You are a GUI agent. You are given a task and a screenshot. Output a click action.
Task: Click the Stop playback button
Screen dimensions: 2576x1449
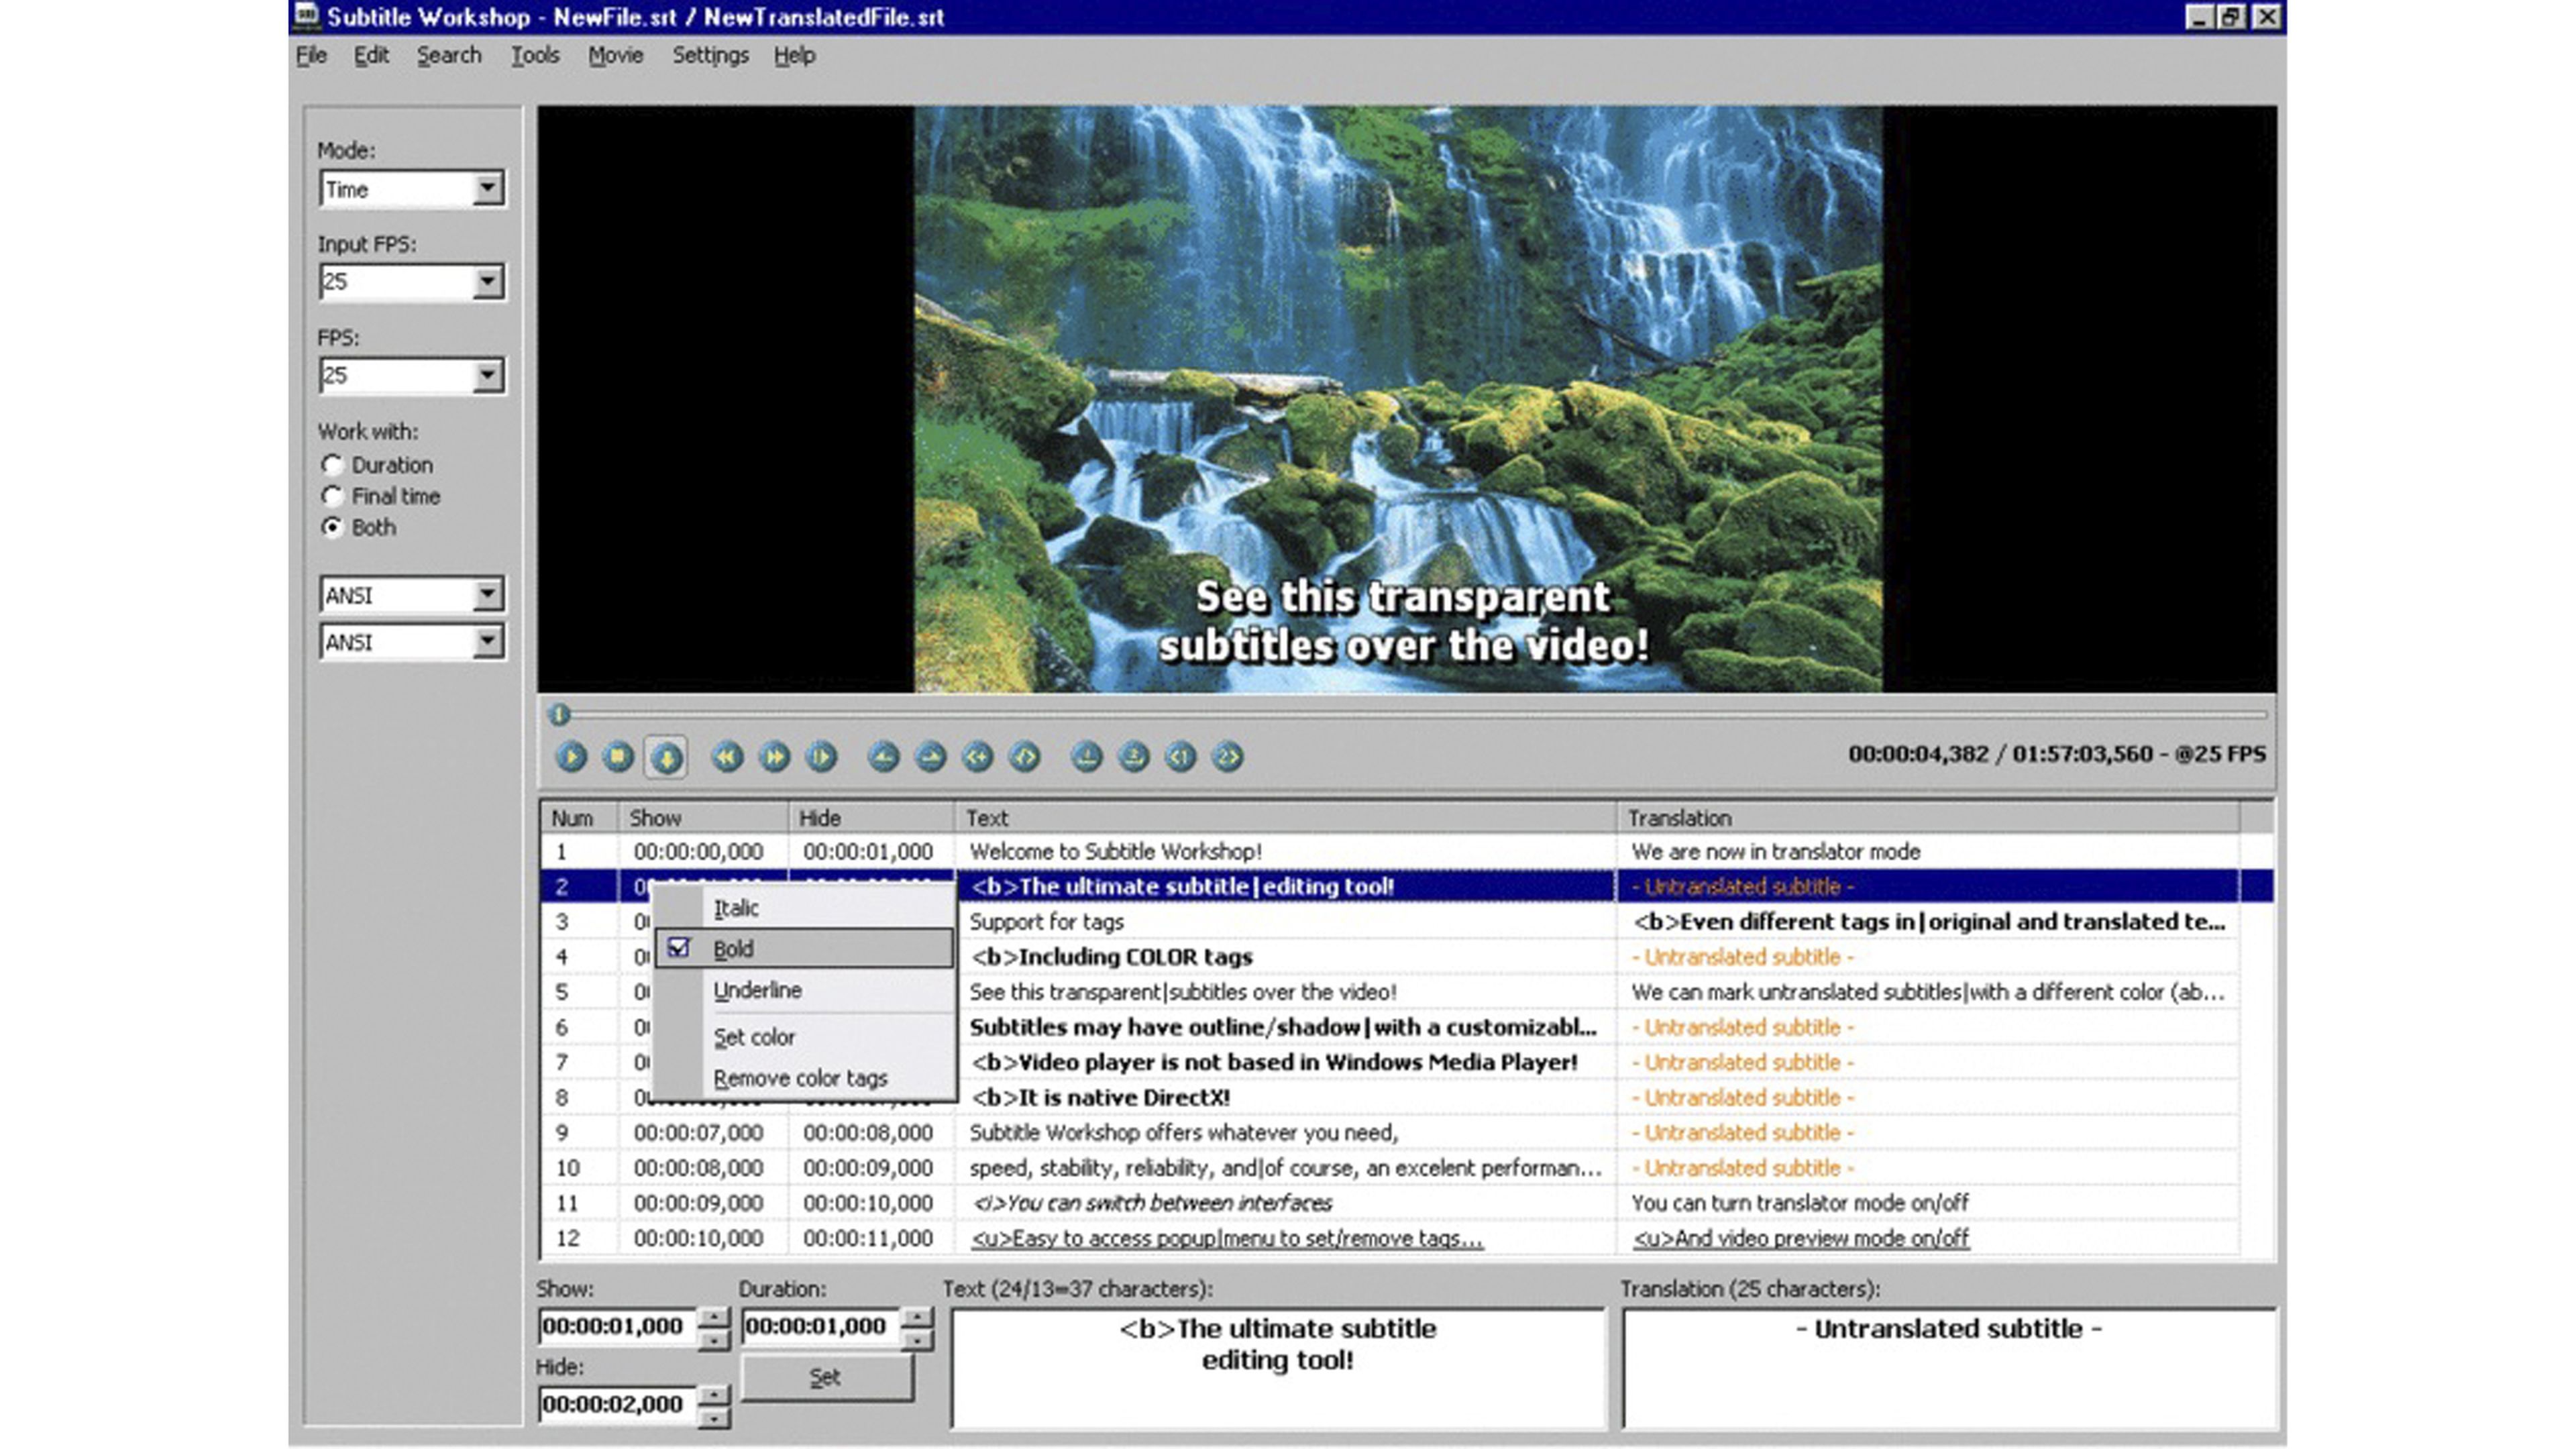[618, 757]
